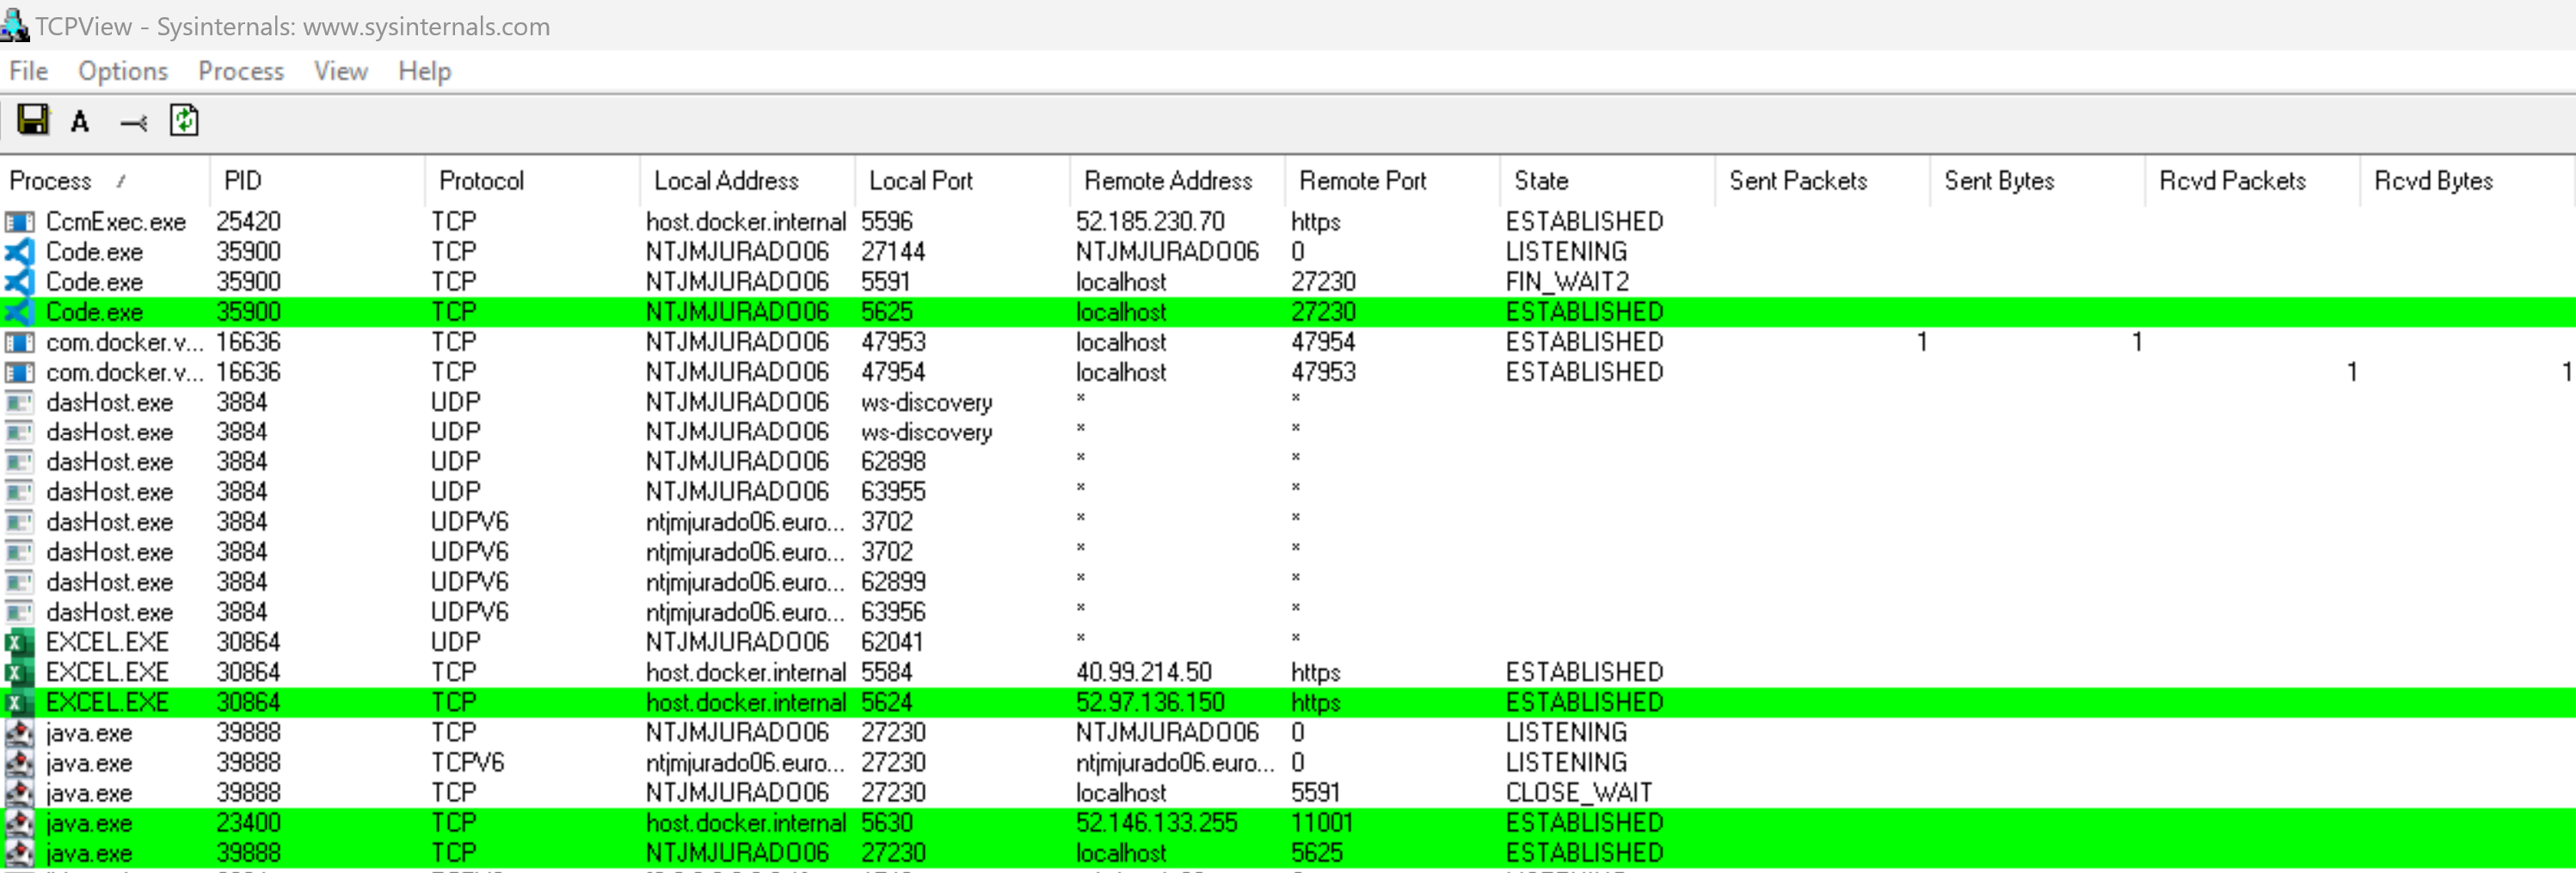Click the local port 5584 cell

coord(887,672)
